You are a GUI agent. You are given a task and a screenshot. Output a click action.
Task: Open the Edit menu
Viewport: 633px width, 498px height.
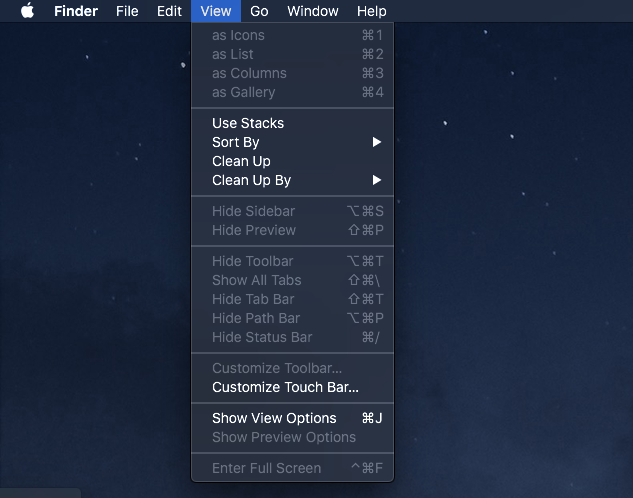click(x=169, y=11)
